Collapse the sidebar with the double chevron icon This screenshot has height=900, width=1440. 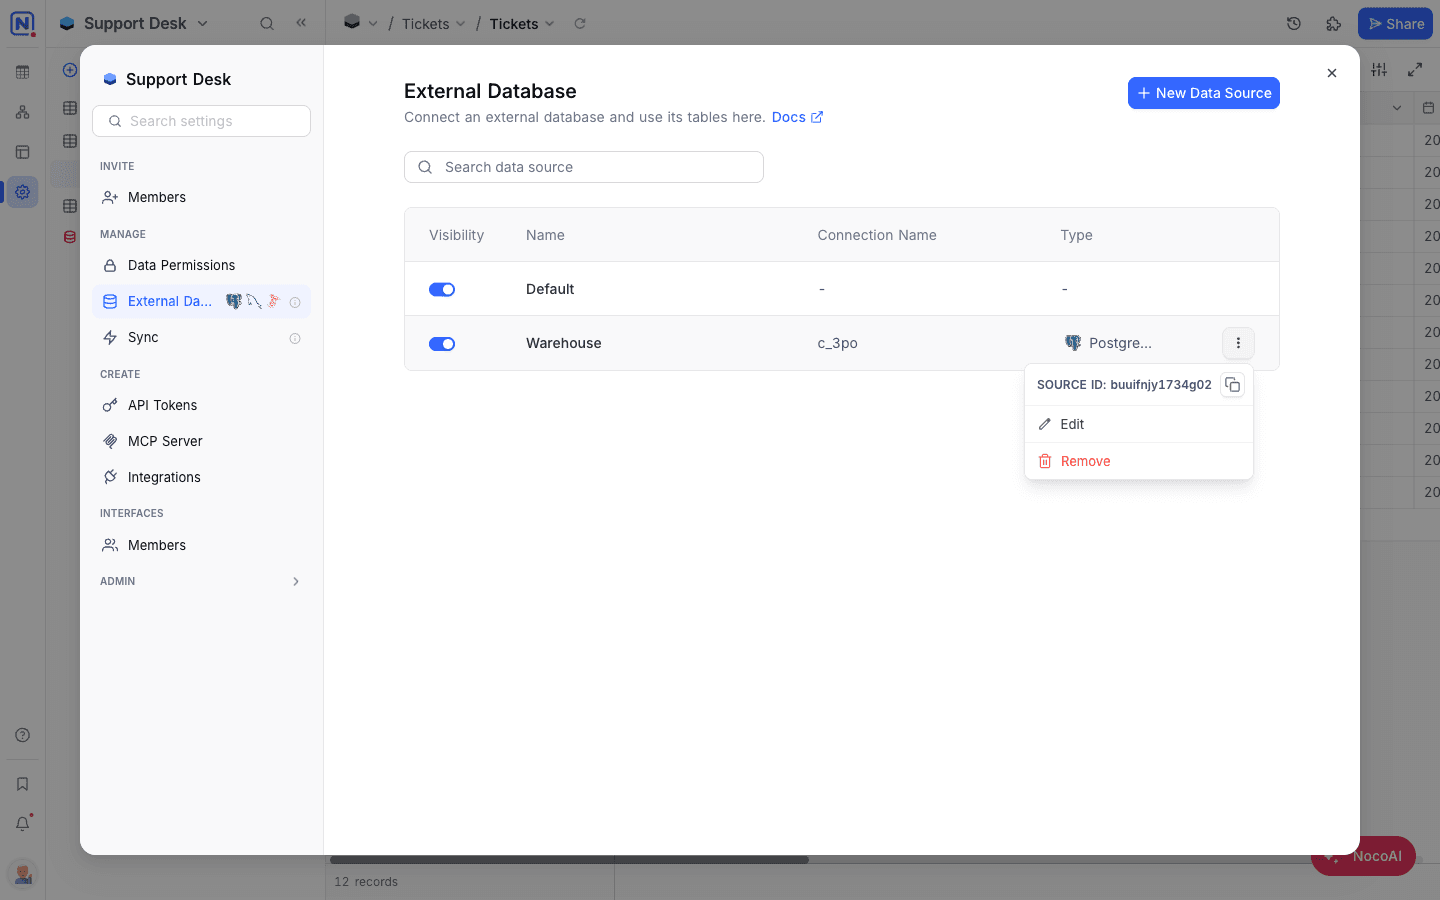tap(301, 23)
